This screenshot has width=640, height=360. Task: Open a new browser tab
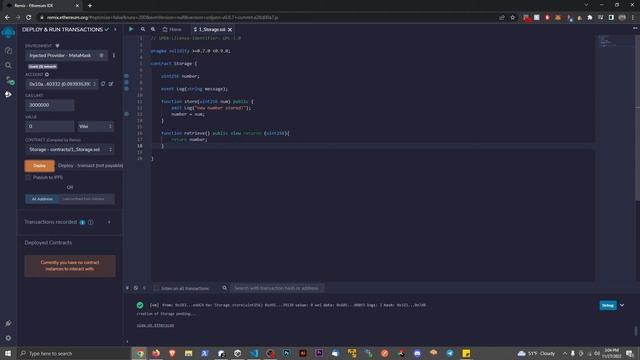(x=90, y=6)
